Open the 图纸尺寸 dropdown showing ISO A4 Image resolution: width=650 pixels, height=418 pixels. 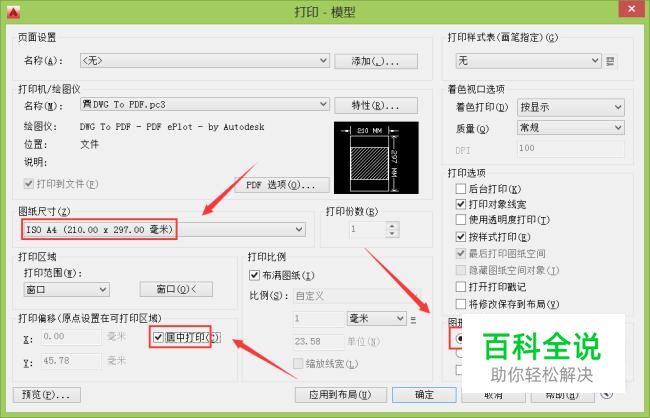click(x=164, y=229)
